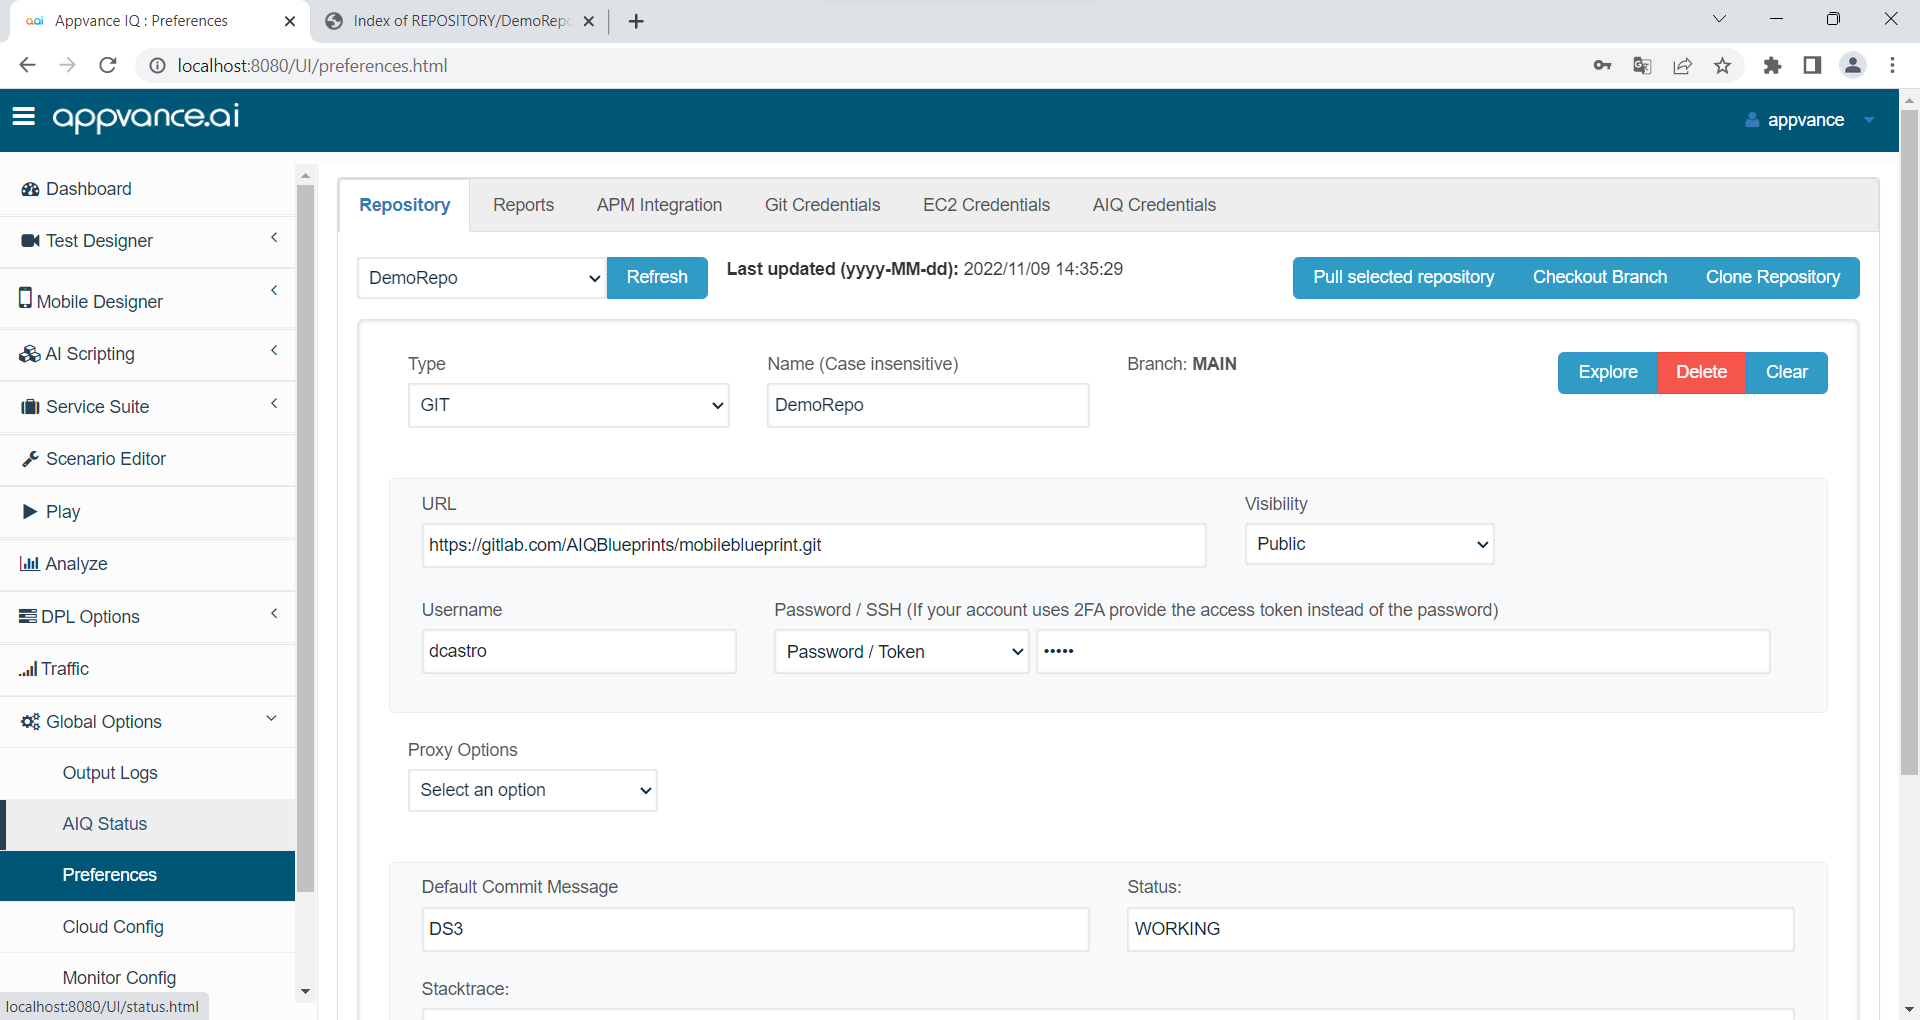Image resolution: width=1920 pixels, height=1020 pixels.
Task: Switch to the Reports tab
Action: click(x=523, y=205)
